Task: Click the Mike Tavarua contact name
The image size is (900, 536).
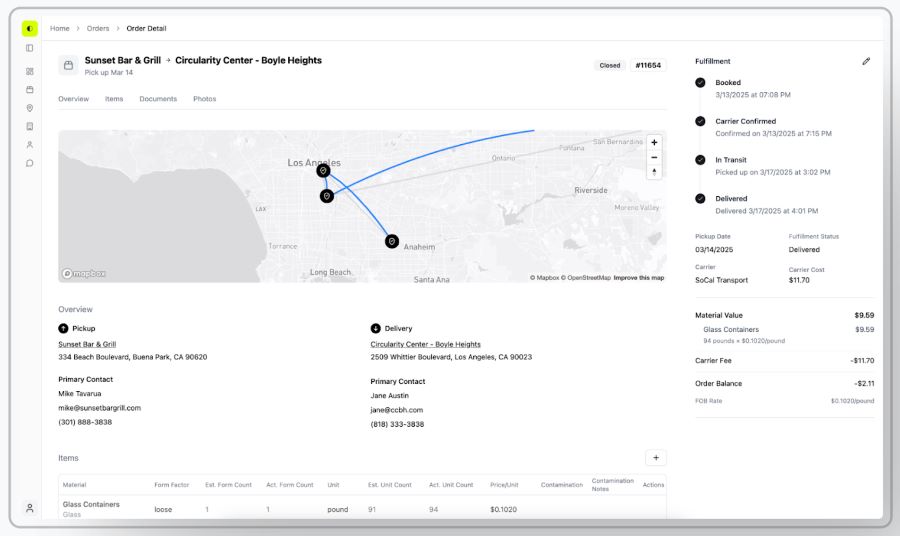Action: point(80,394)
